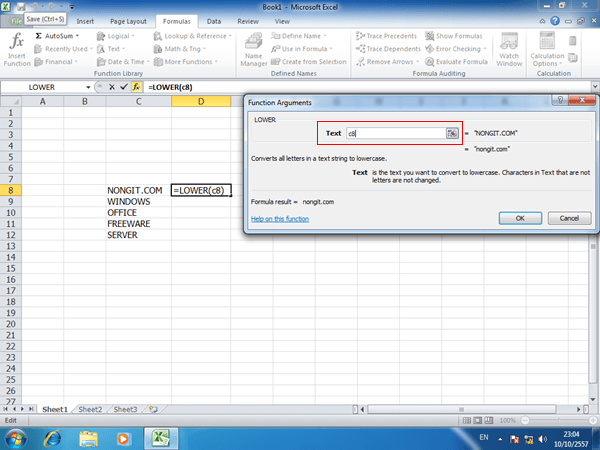Click the dialog help question mark button

(x=560, y=100)
